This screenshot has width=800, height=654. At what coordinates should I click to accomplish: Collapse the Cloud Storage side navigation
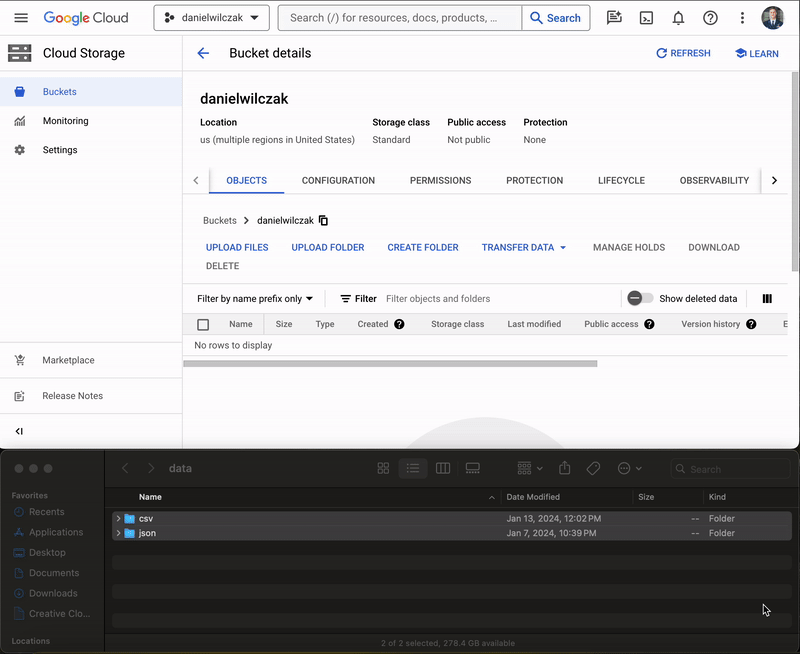click(x=19, y=431)
